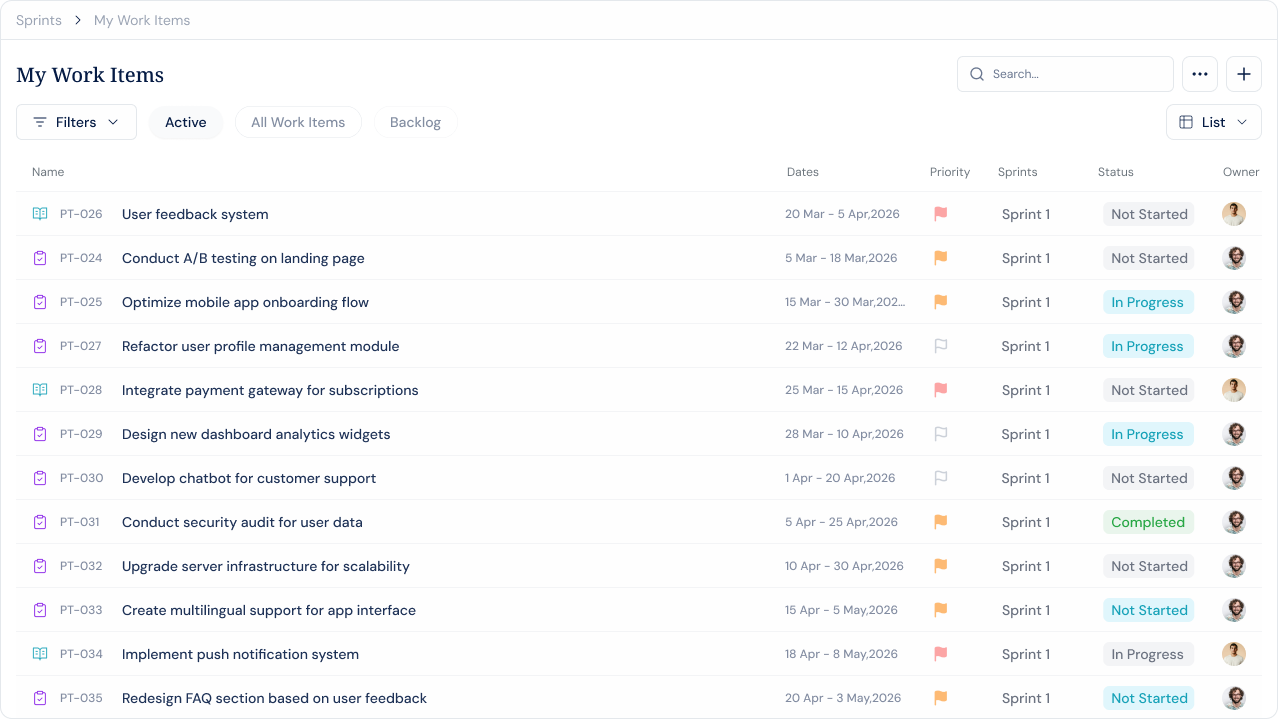The width and height of the screenshot is (1278, 719).
Task: Open status badge for PT-033
Action: click(1149, 610)
